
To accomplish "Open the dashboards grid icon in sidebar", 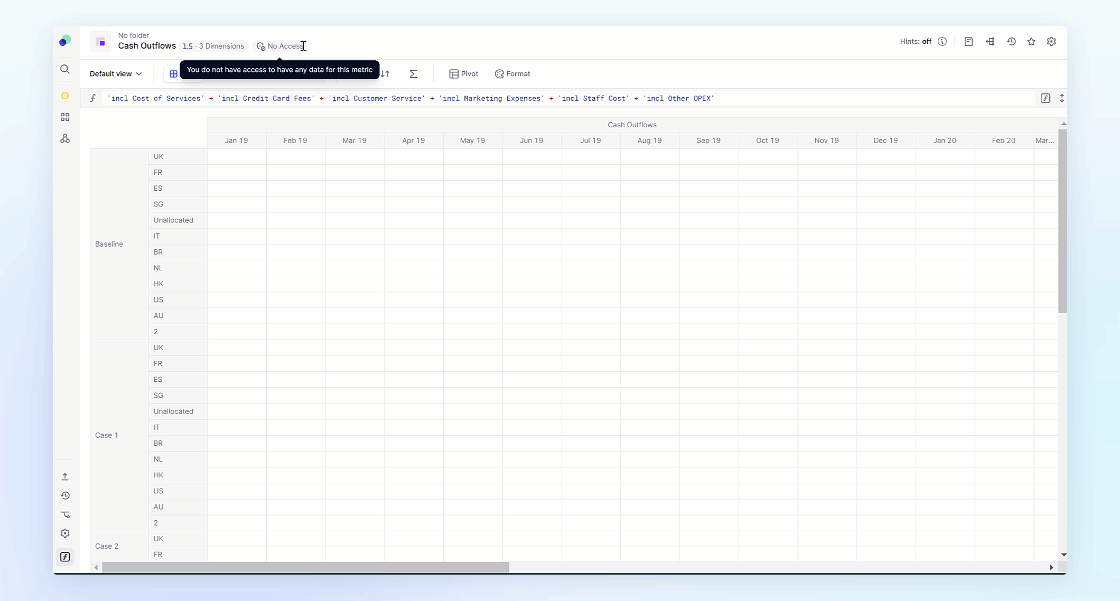I will coord(65,116).
